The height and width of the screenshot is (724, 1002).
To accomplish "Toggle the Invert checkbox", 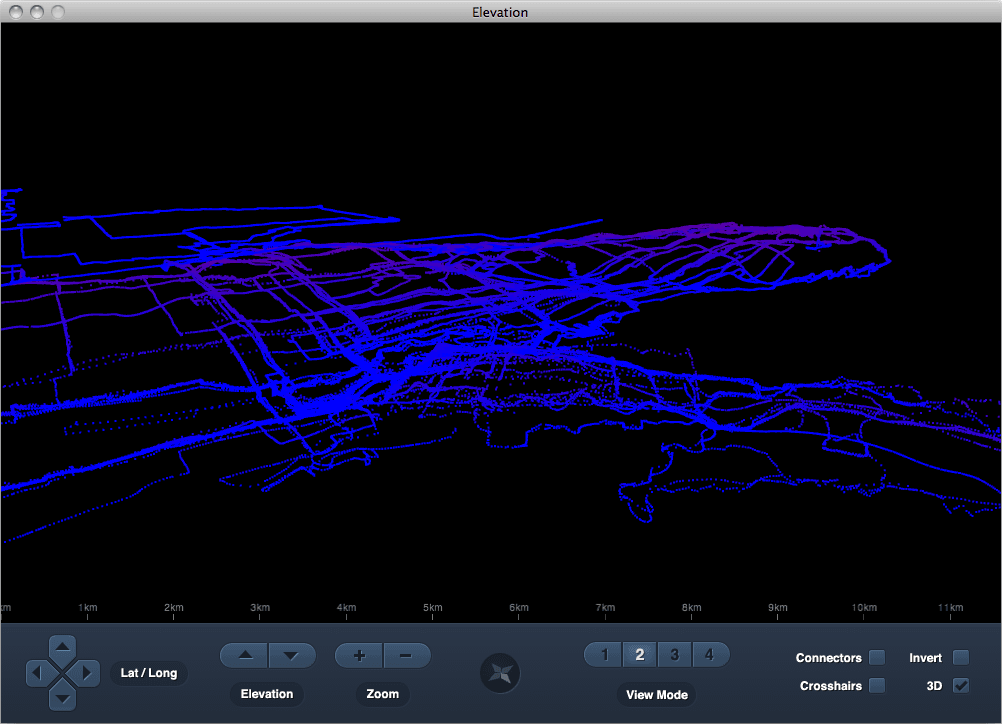I will pyautogui.click(x=961, y=658).
